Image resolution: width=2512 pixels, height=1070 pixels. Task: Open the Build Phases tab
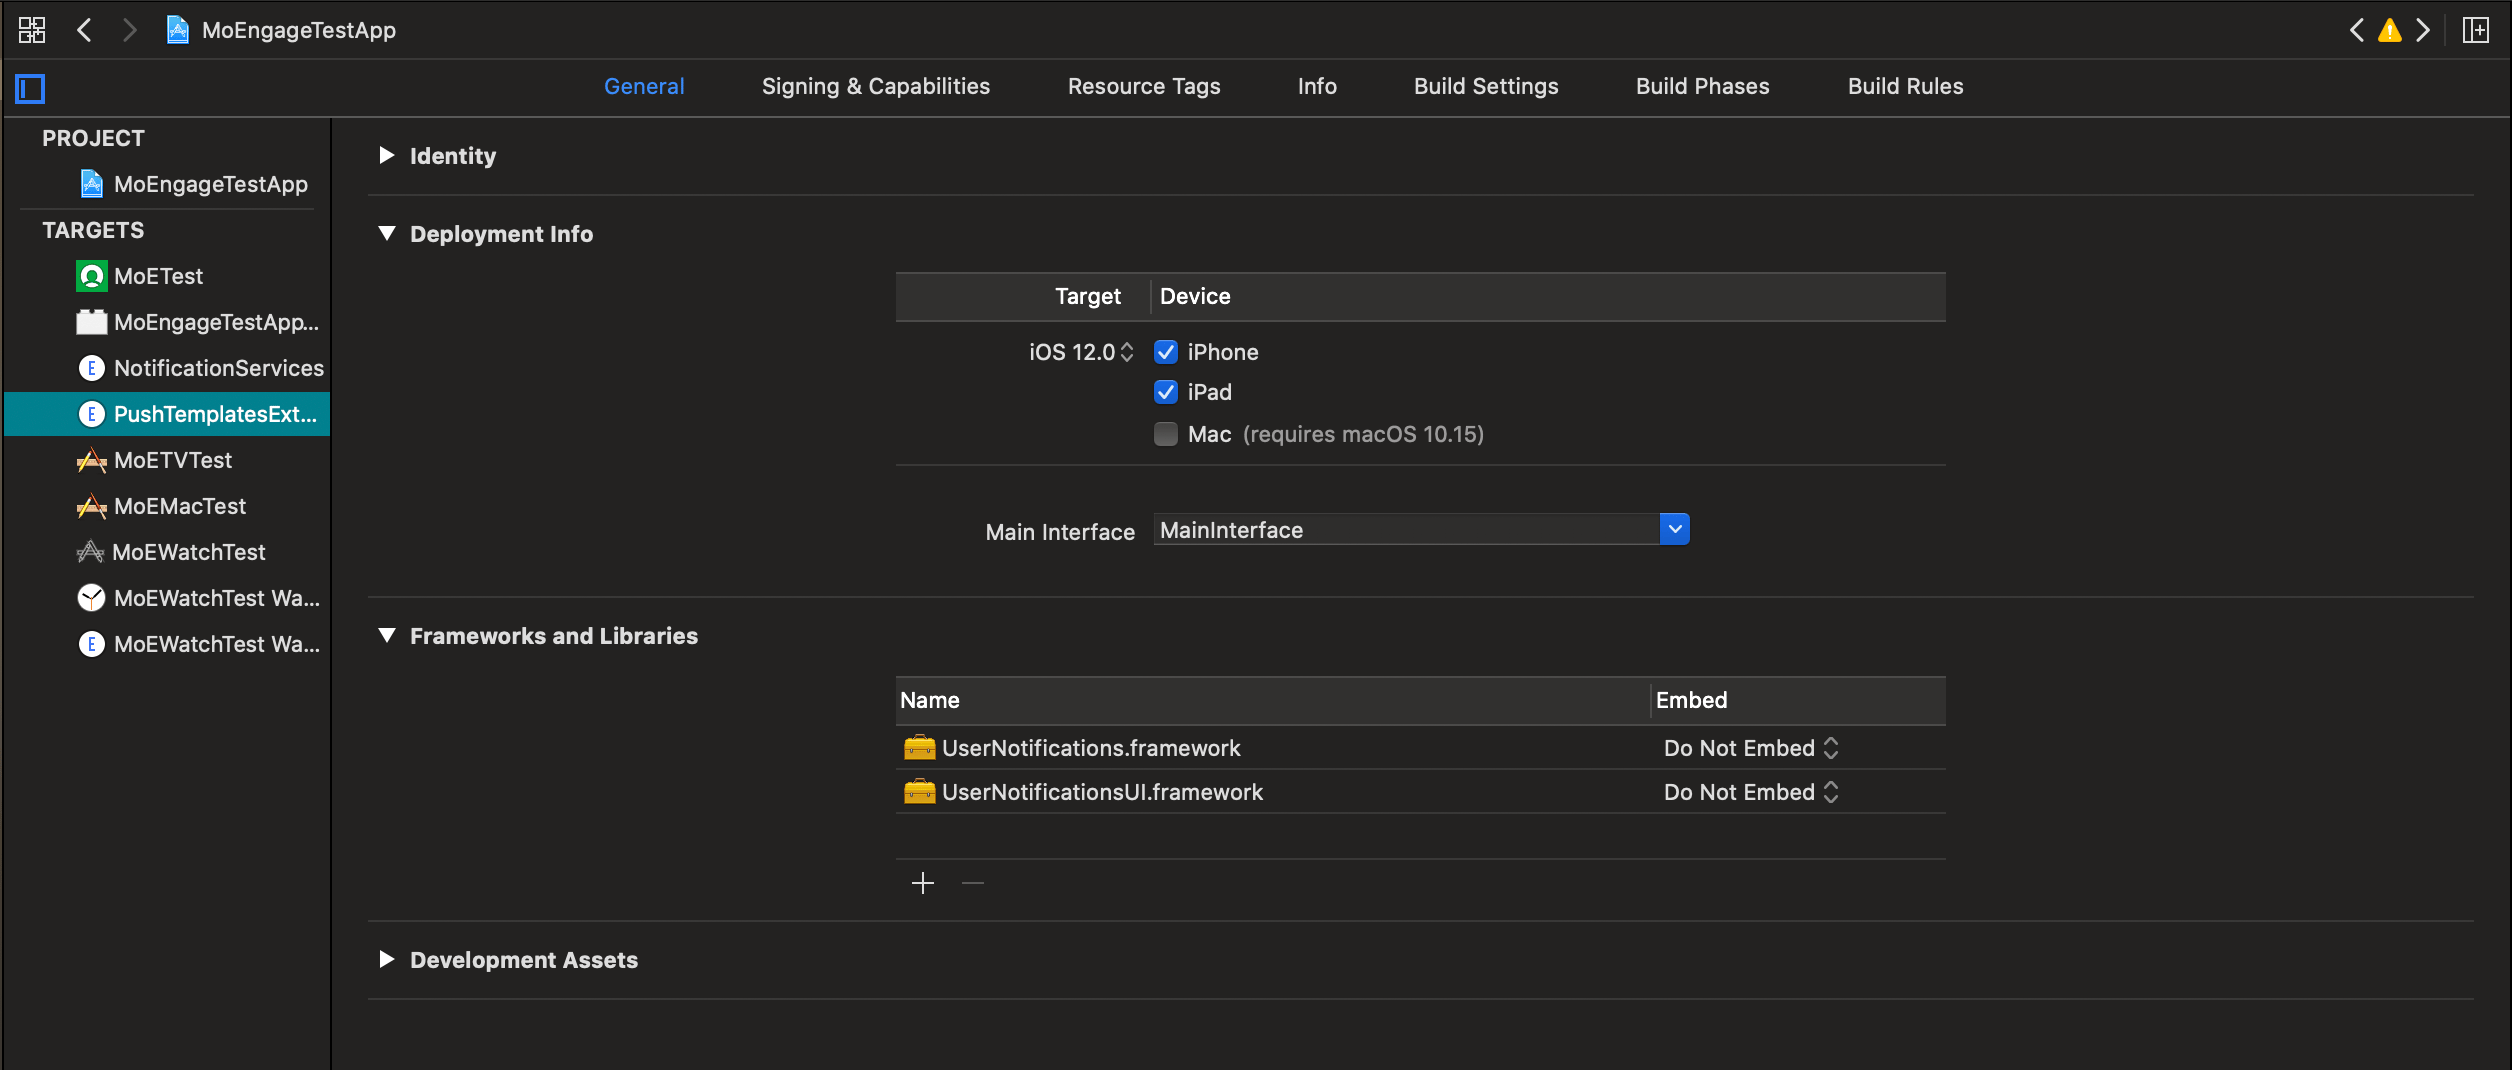1702,86
